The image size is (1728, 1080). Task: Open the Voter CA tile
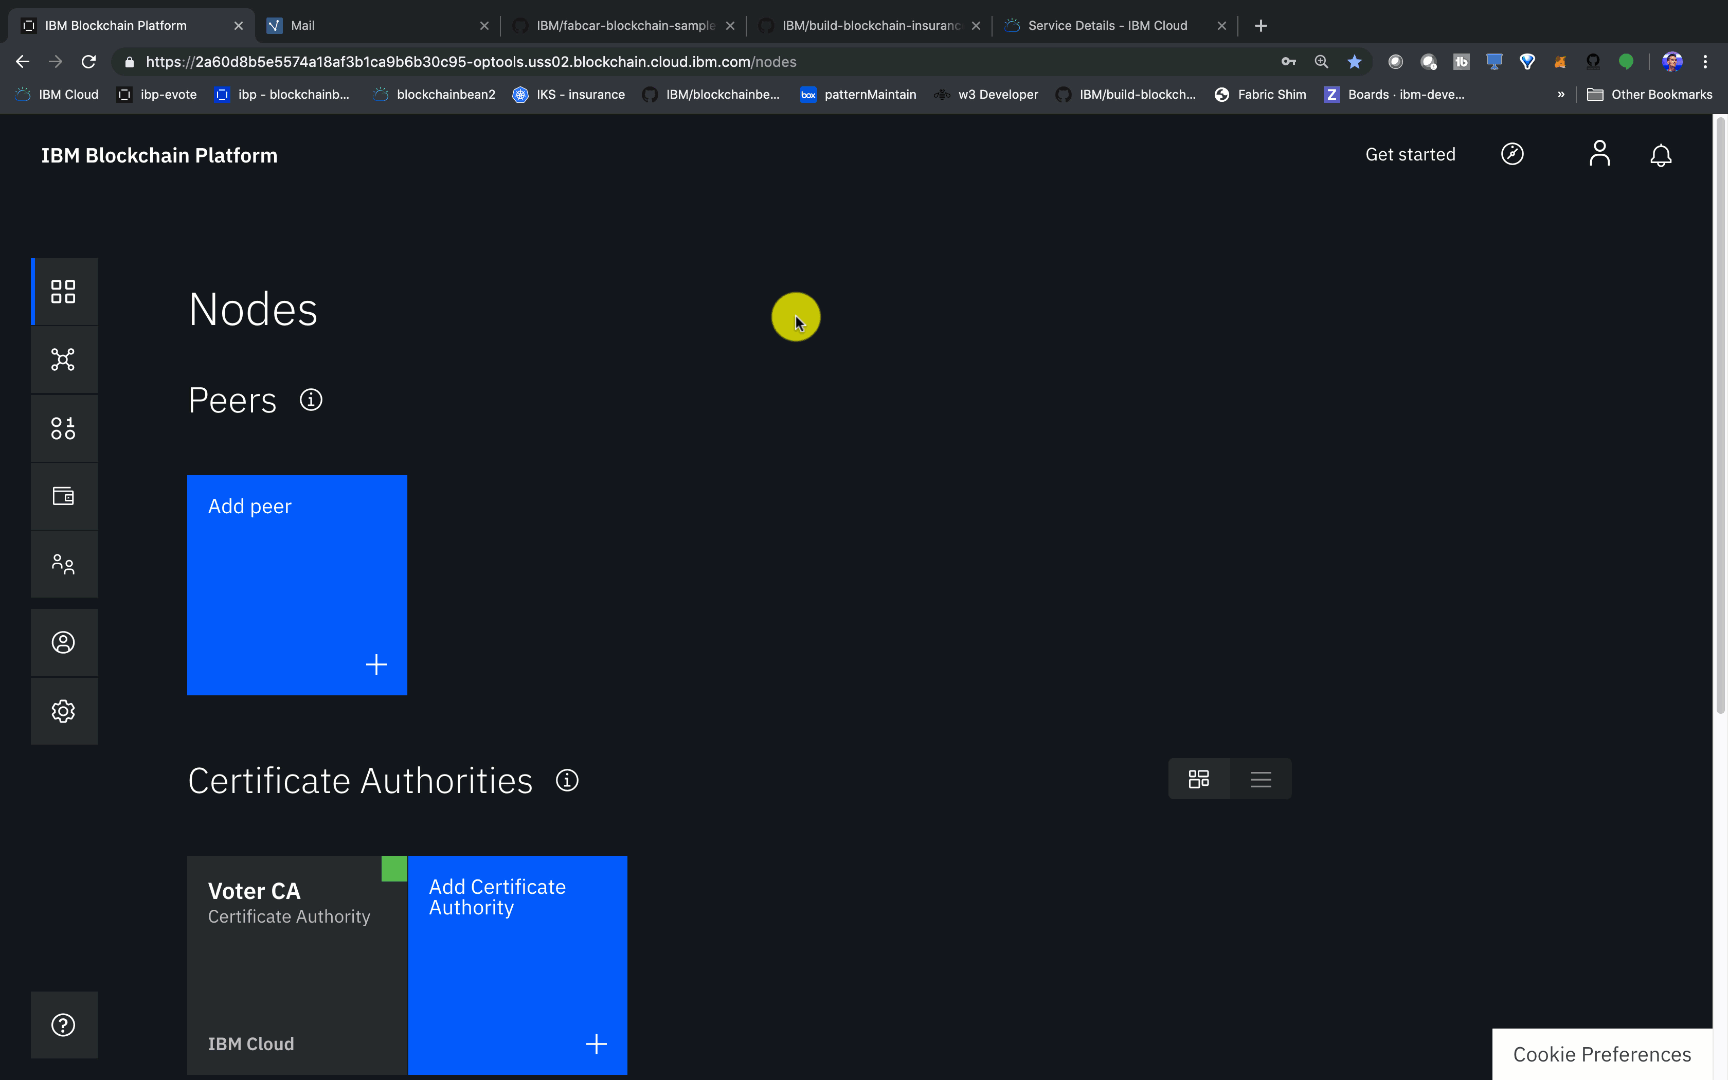297,965
